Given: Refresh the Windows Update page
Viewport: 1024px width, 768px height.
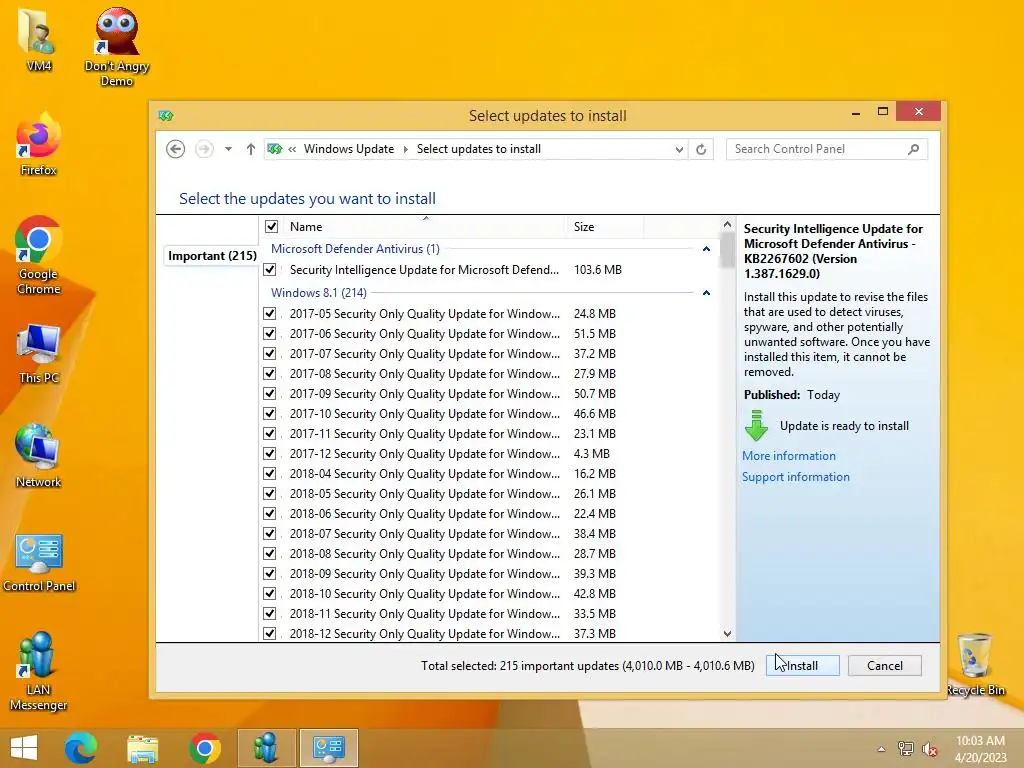Looking at the screenshot, I should tap(701, 149).
